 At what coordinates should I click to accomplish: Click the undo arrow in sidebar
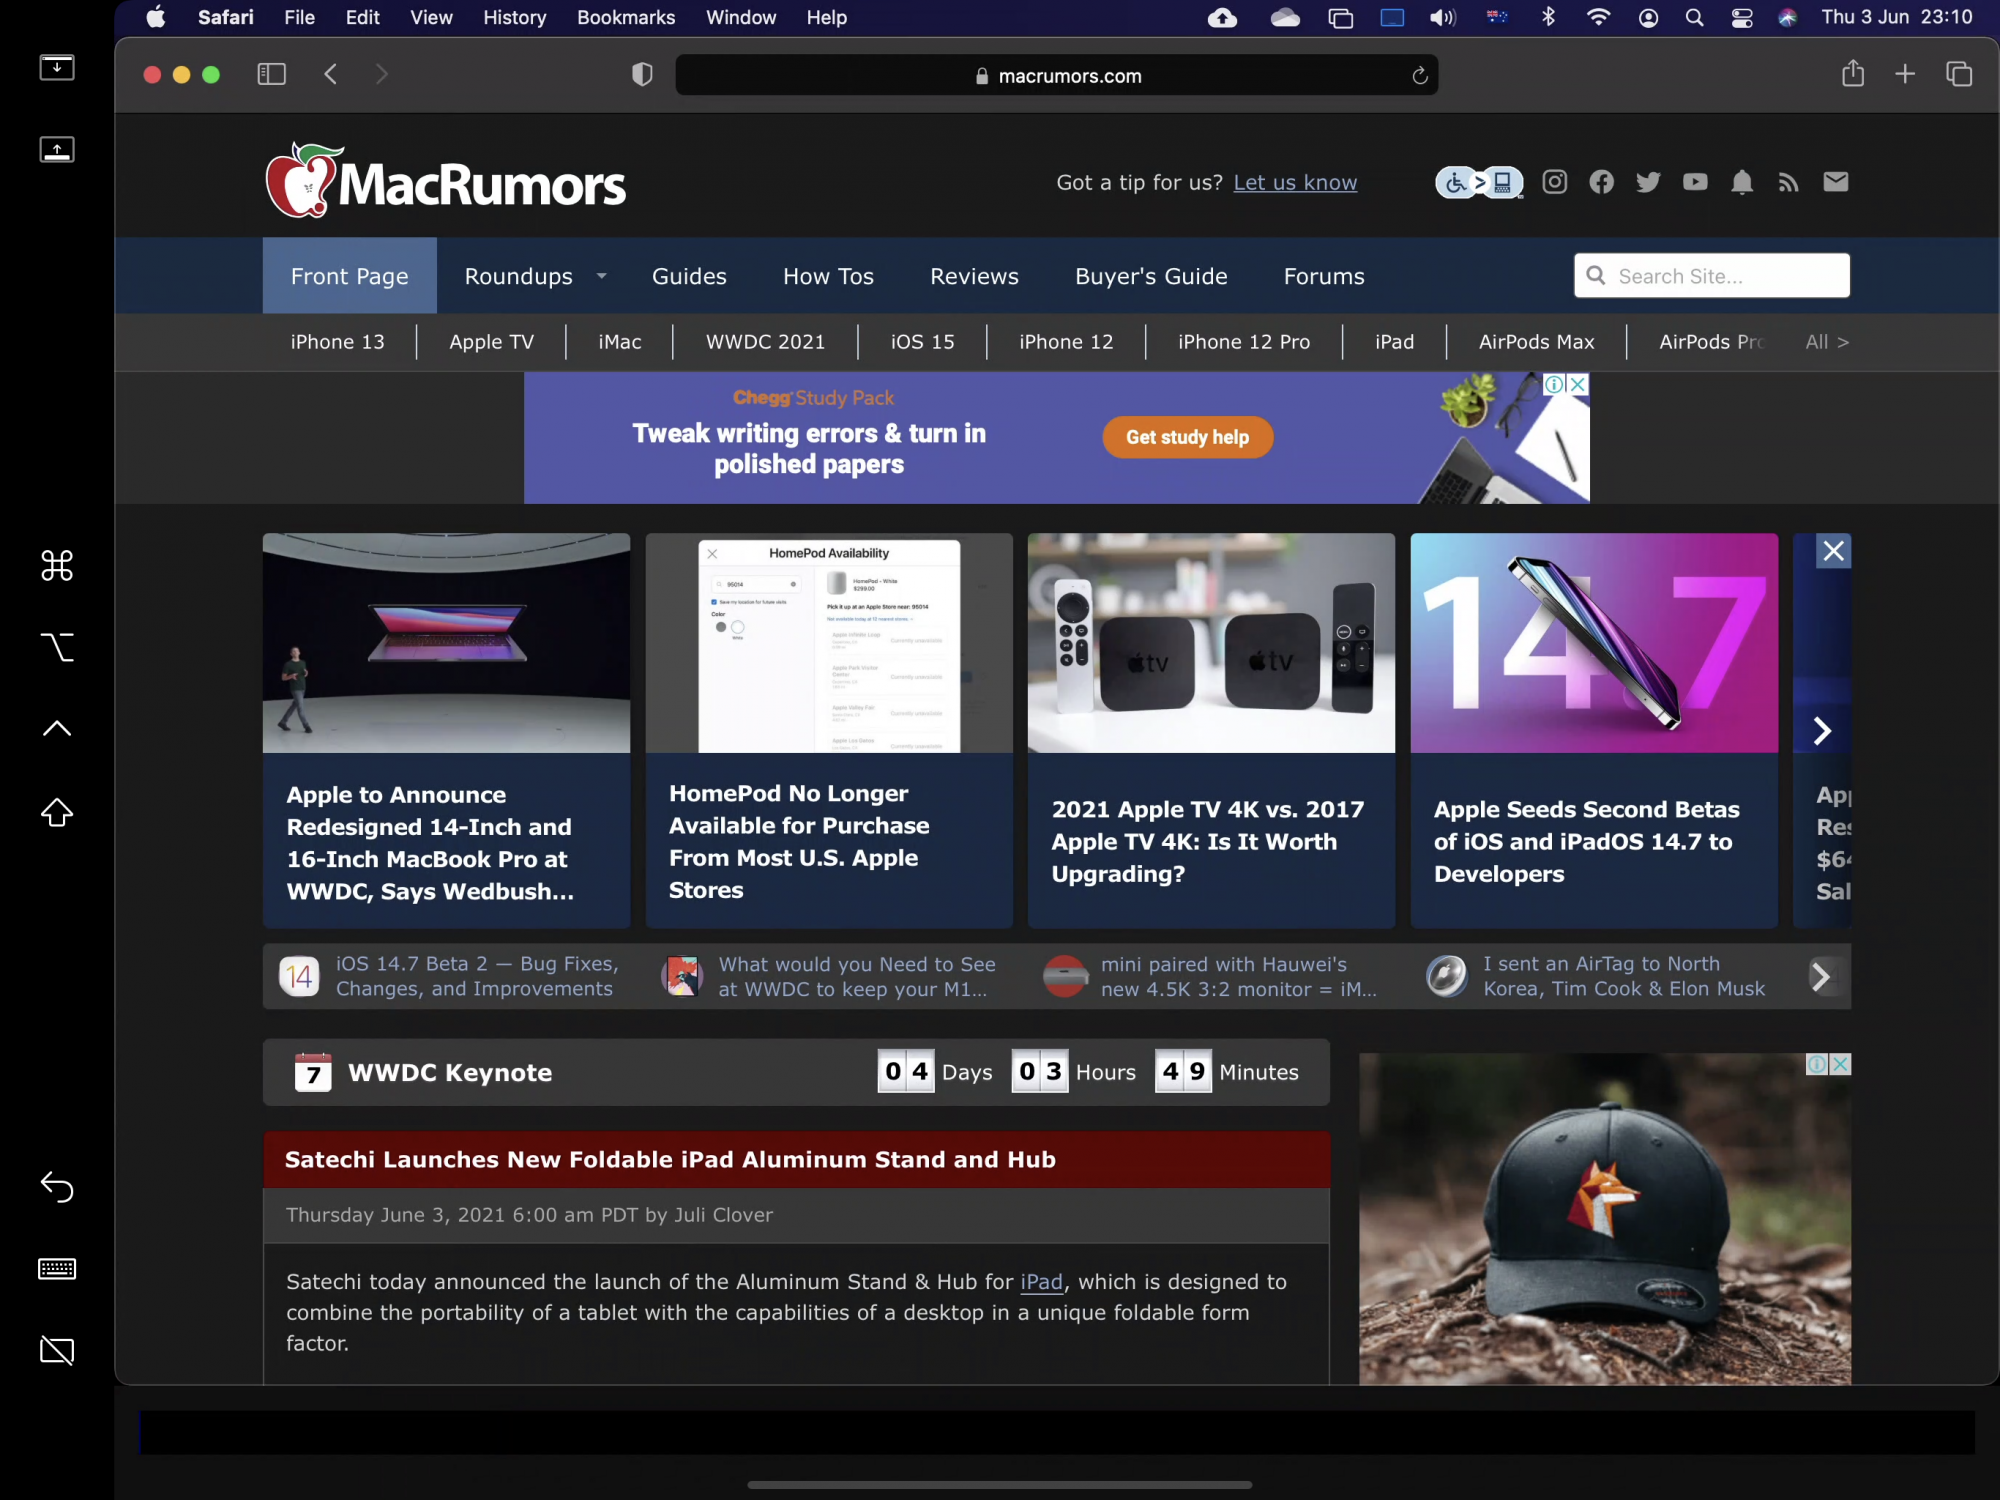[57, 1187]
